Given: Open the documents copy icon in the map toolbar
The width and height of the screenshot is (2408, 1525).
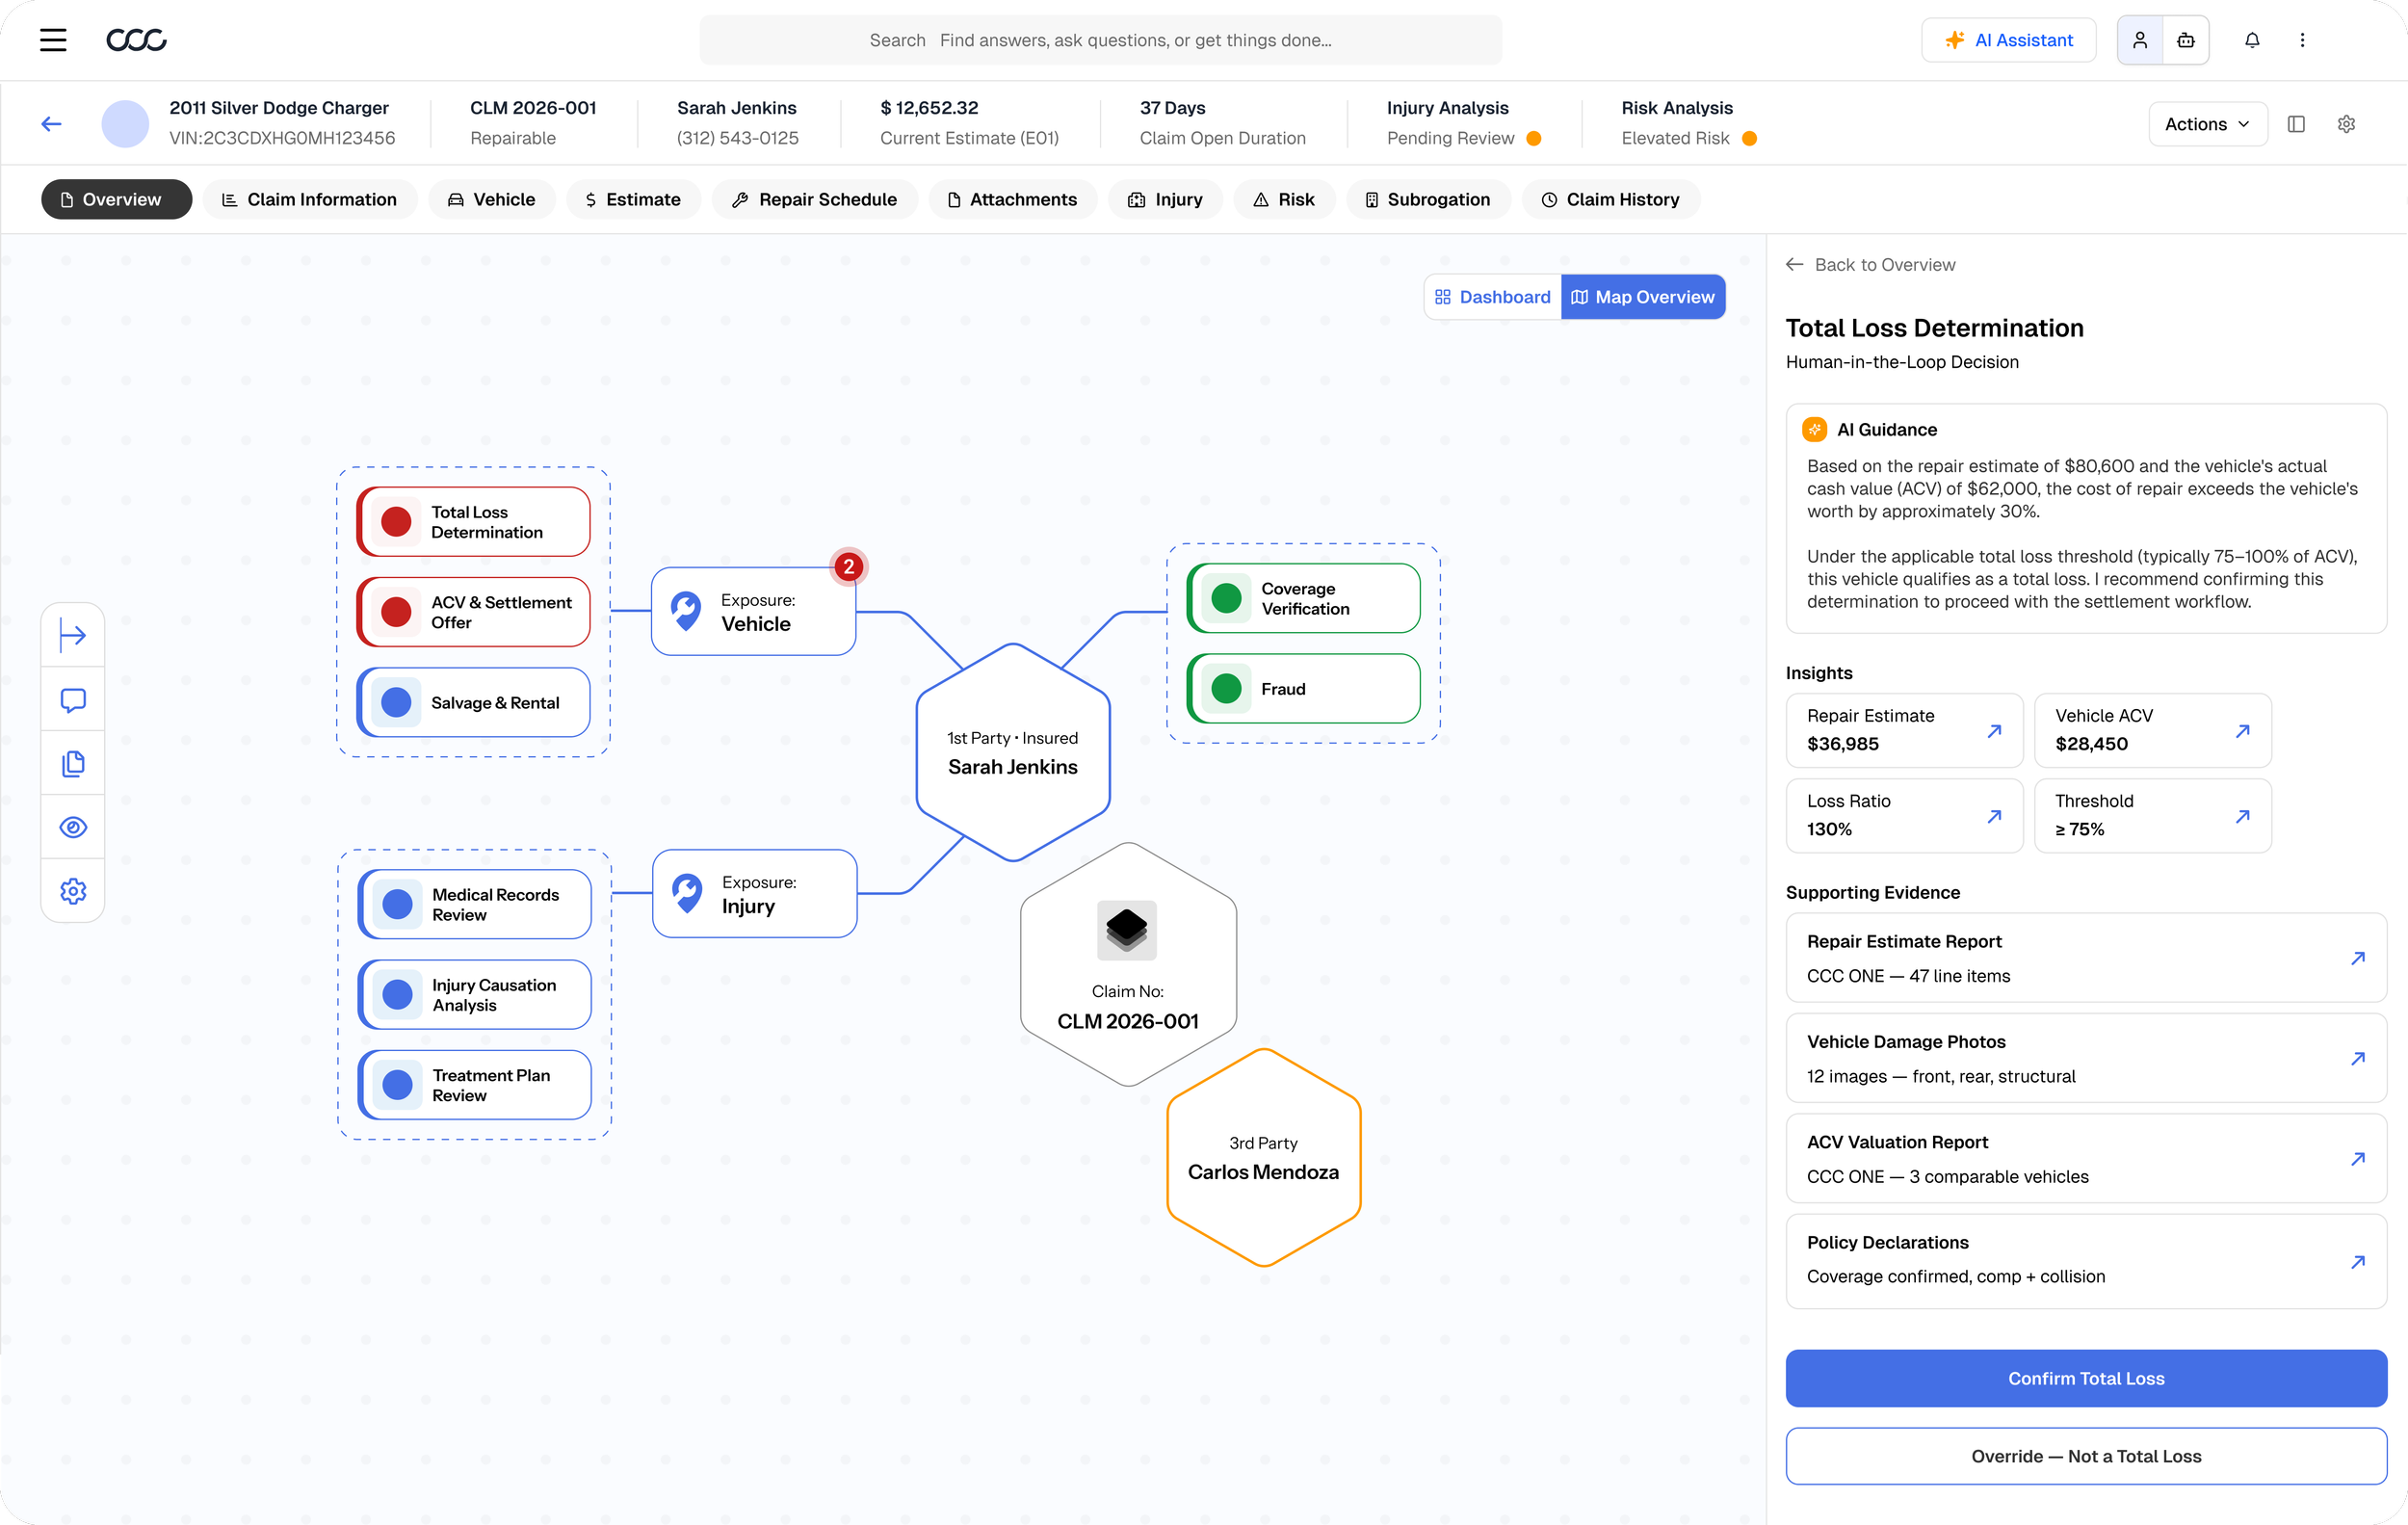Looking at the screenshot, I should click(73, 763).
